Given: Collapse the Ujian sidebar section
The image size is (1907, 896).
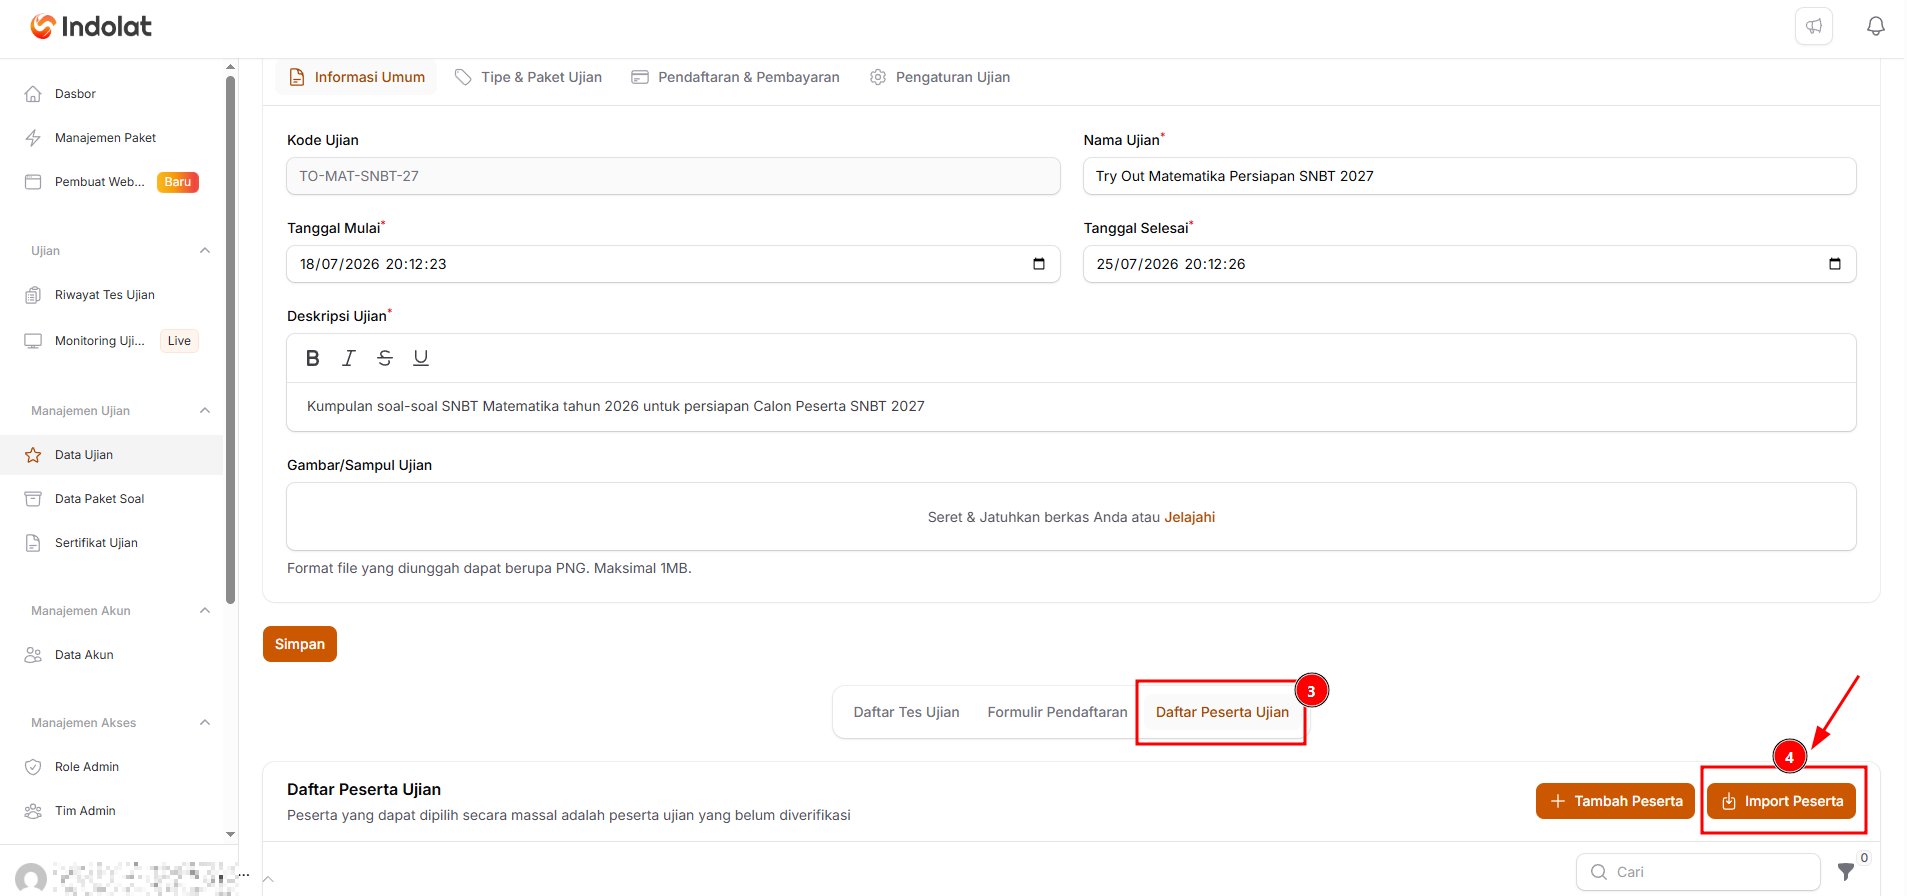Looking at the screenshot, I should pyautogui.click(x=205, y=251).
